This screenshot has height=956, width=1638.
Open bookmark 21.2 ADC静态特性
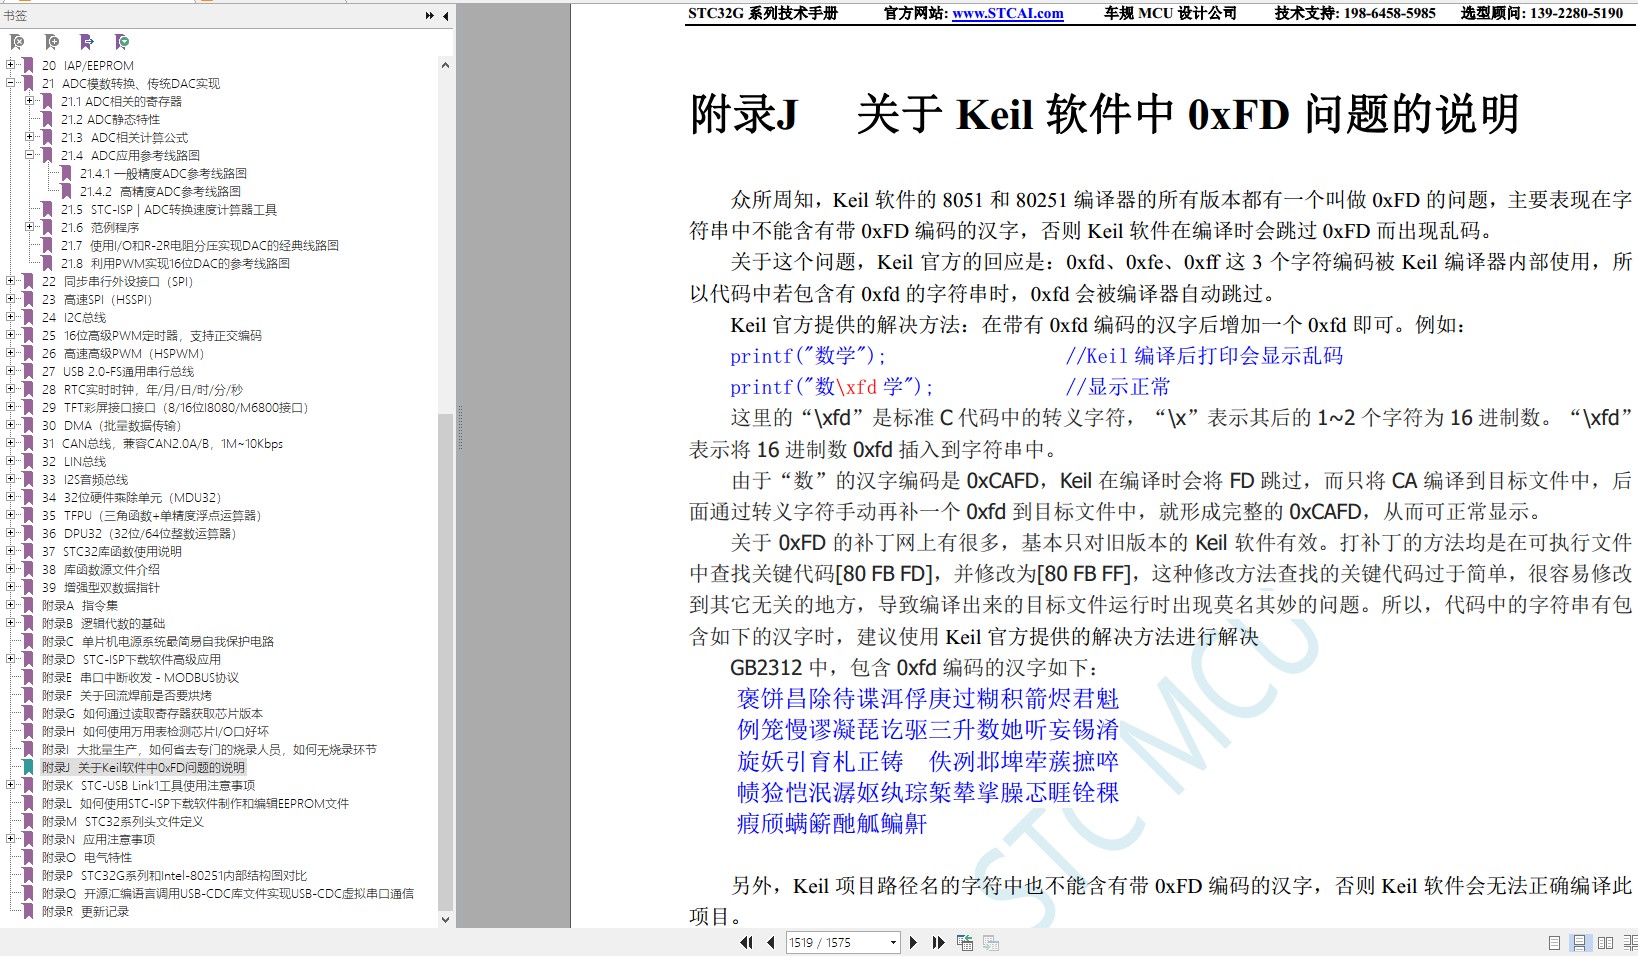pos(110,119)
